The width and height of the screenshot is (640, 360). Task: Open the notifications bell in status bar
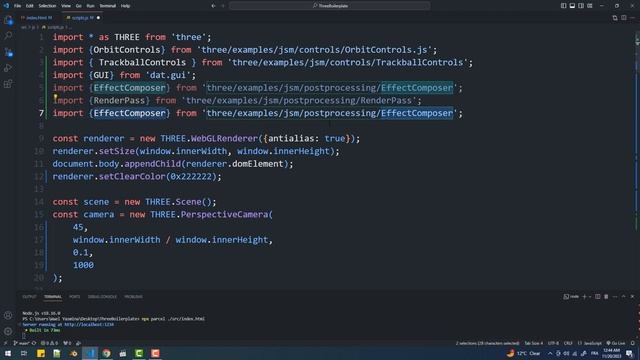[633, 343]
